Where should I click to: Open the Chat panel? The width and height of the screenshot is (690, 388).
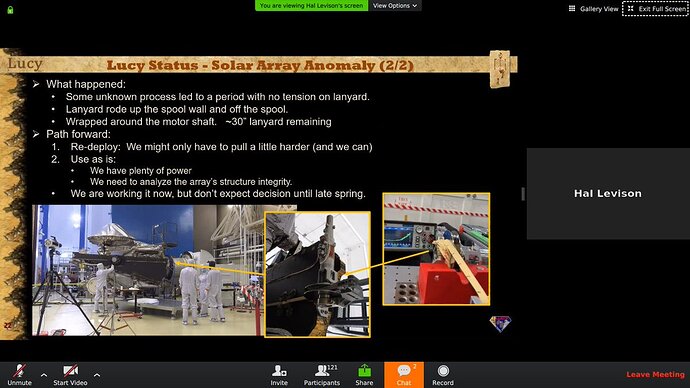click(x=404, y=375)
